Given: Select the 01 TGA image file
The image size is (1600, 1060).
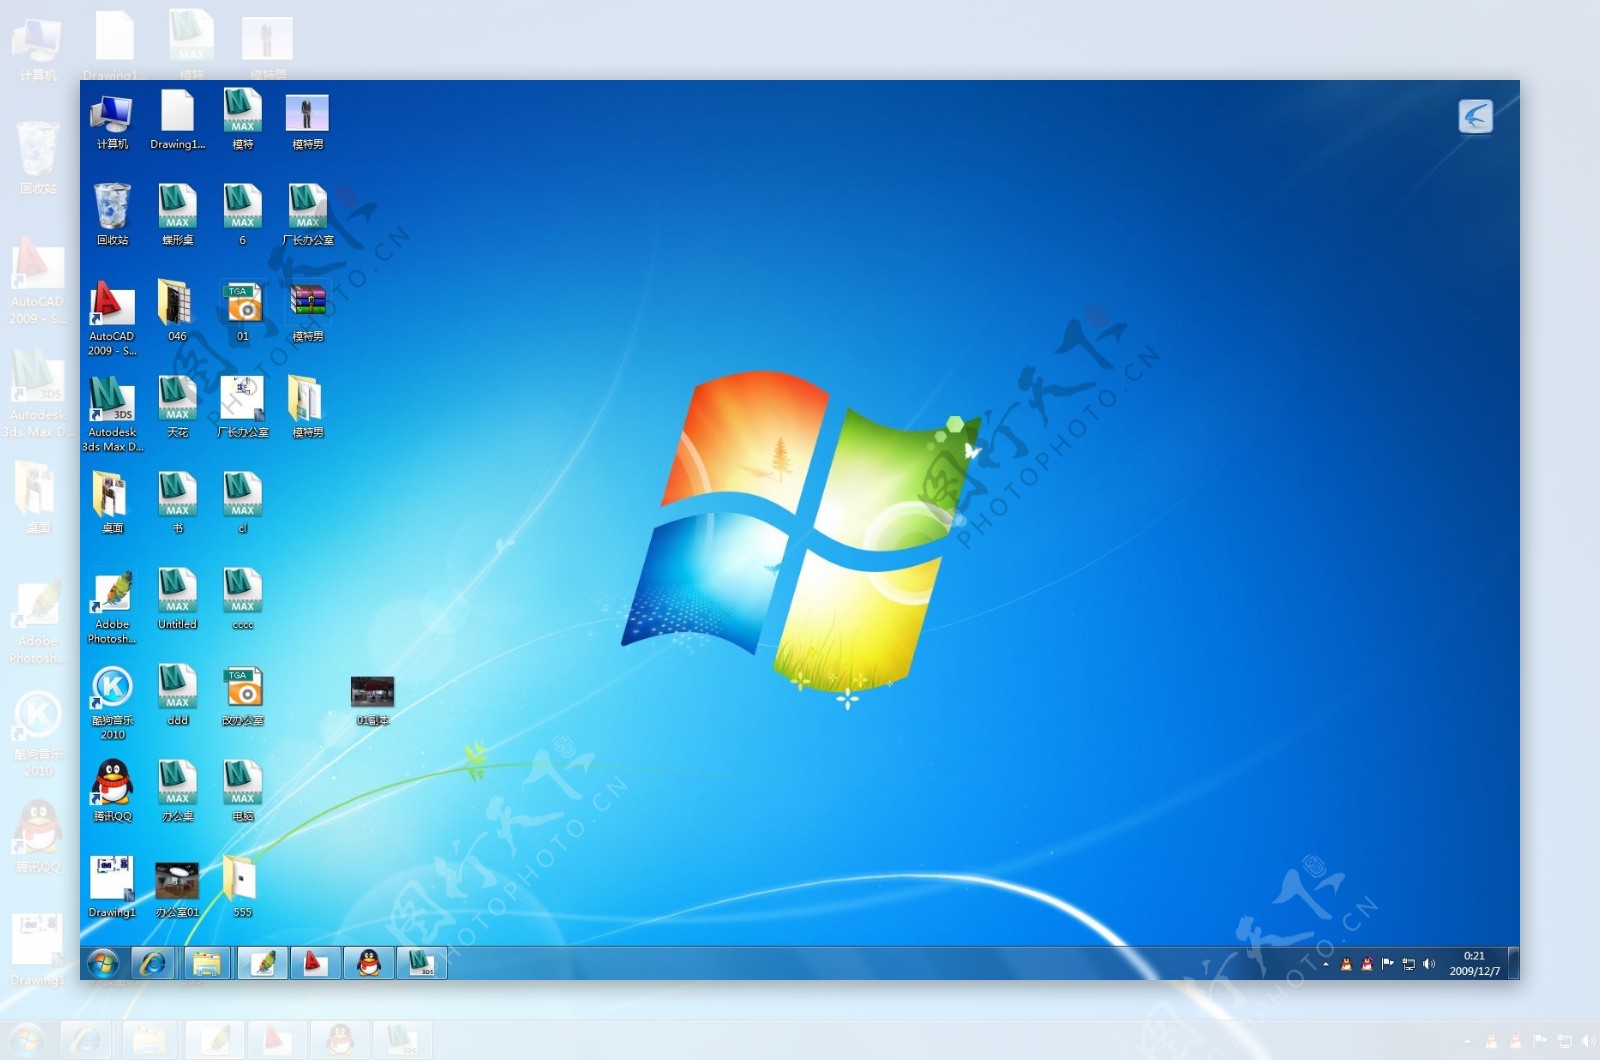Looking at the screenshot, I should click(x=242, y=311).
